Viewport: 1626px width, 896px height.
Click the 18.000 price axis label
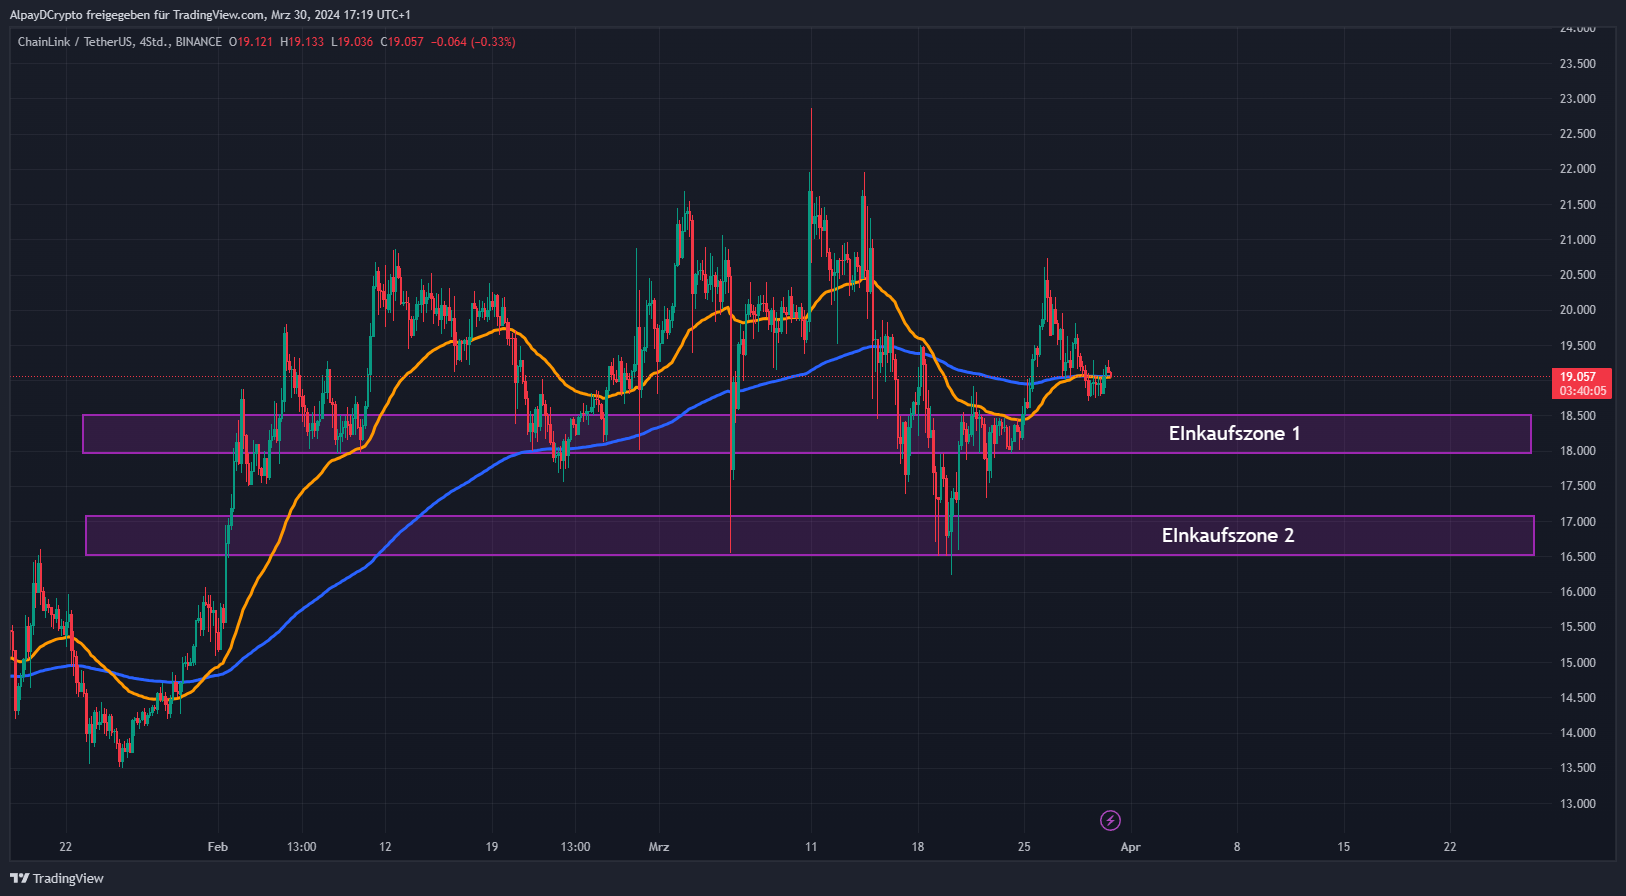pos(1578,451)
